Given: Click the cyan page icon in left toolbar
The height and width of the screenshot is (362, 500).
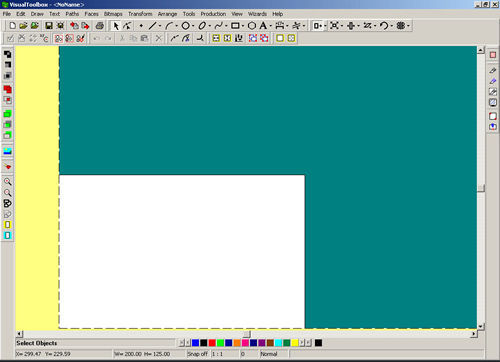Looking at the screenshot, I should [7, 235].
